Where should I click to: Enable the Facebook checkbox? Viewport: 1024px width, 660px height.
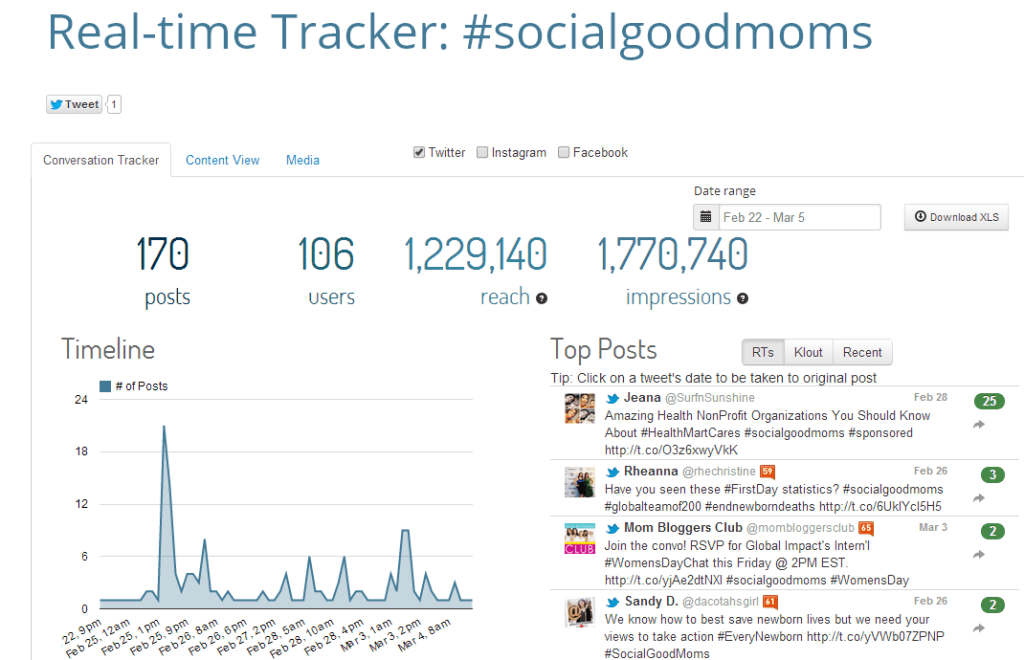coord(563,153)
